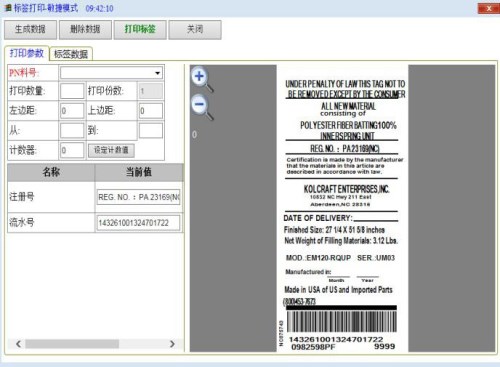This screenshot has width=500, height=367.
Task: Click the PN料号 label text
Action: [24, 73]
